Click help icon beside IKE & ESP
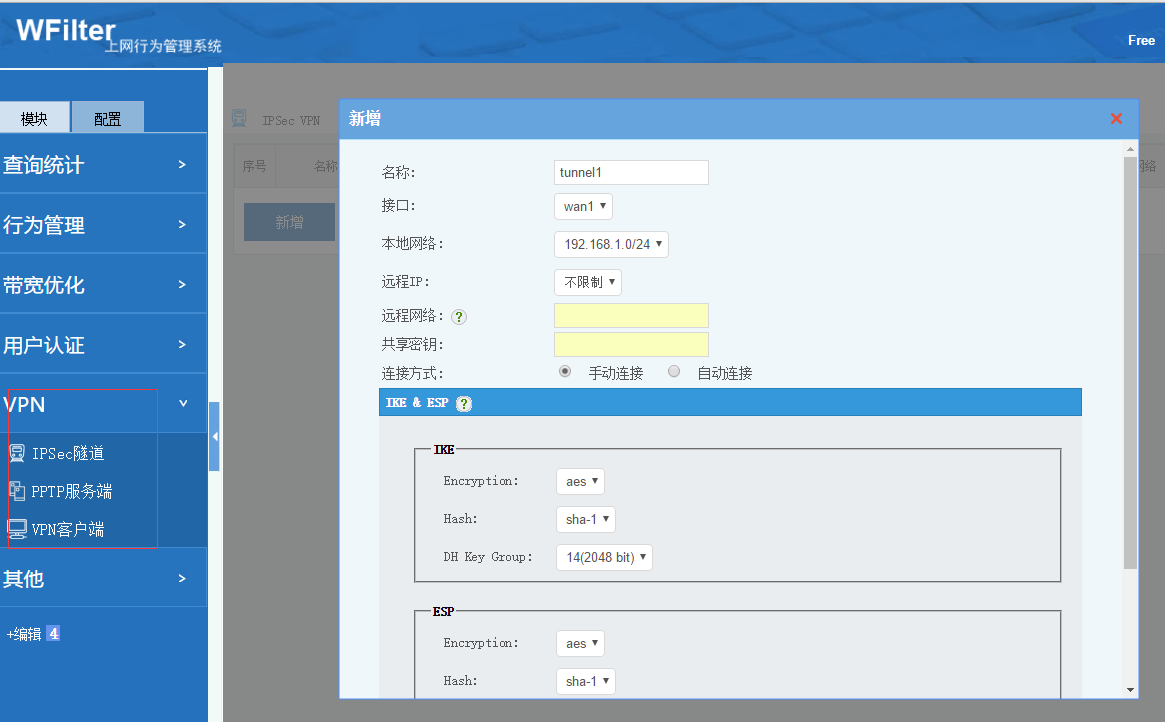Viewport: 1165px width, 722px height. [x=464, y=403]
